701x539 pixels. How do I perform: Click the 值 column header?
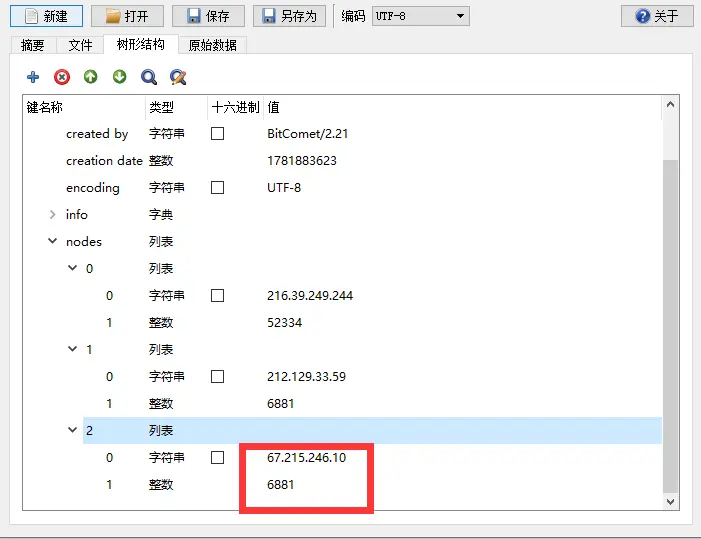462,107
